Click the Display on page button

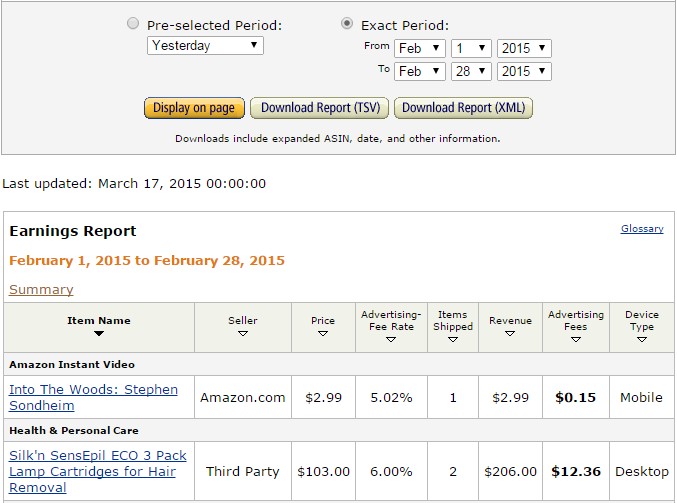[194, 108]
